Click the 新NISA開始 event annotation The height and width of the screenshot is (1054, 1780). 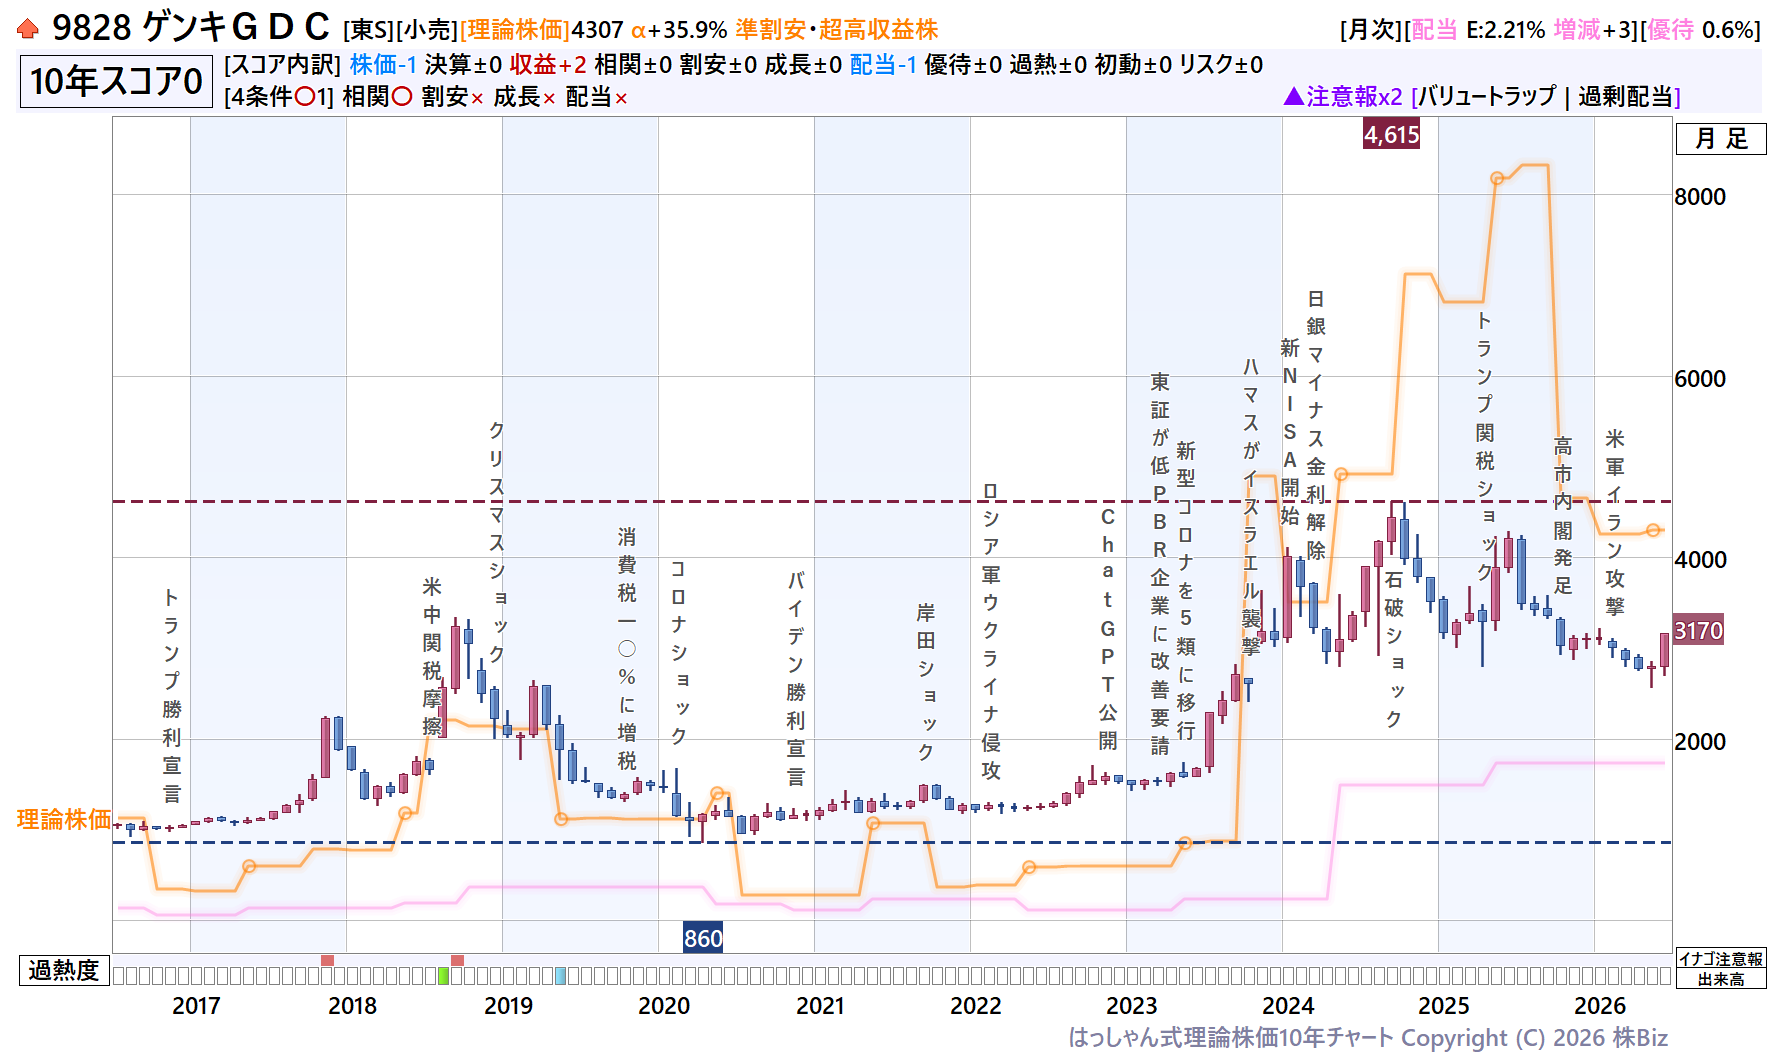click(x=1290, y=431)
